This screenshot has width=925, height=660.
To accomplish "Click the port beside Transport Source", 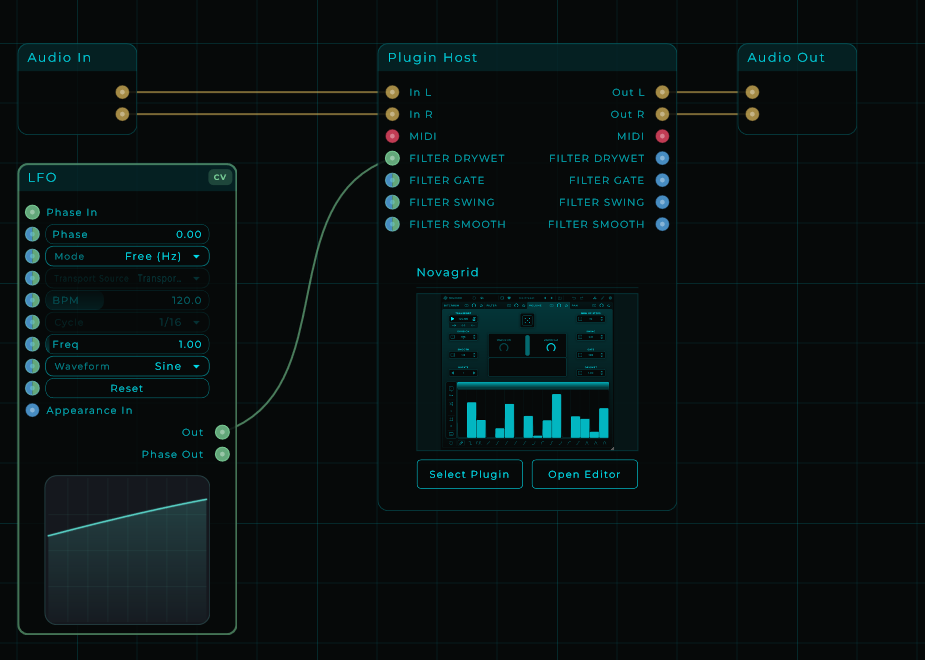I will coord(32,278).
